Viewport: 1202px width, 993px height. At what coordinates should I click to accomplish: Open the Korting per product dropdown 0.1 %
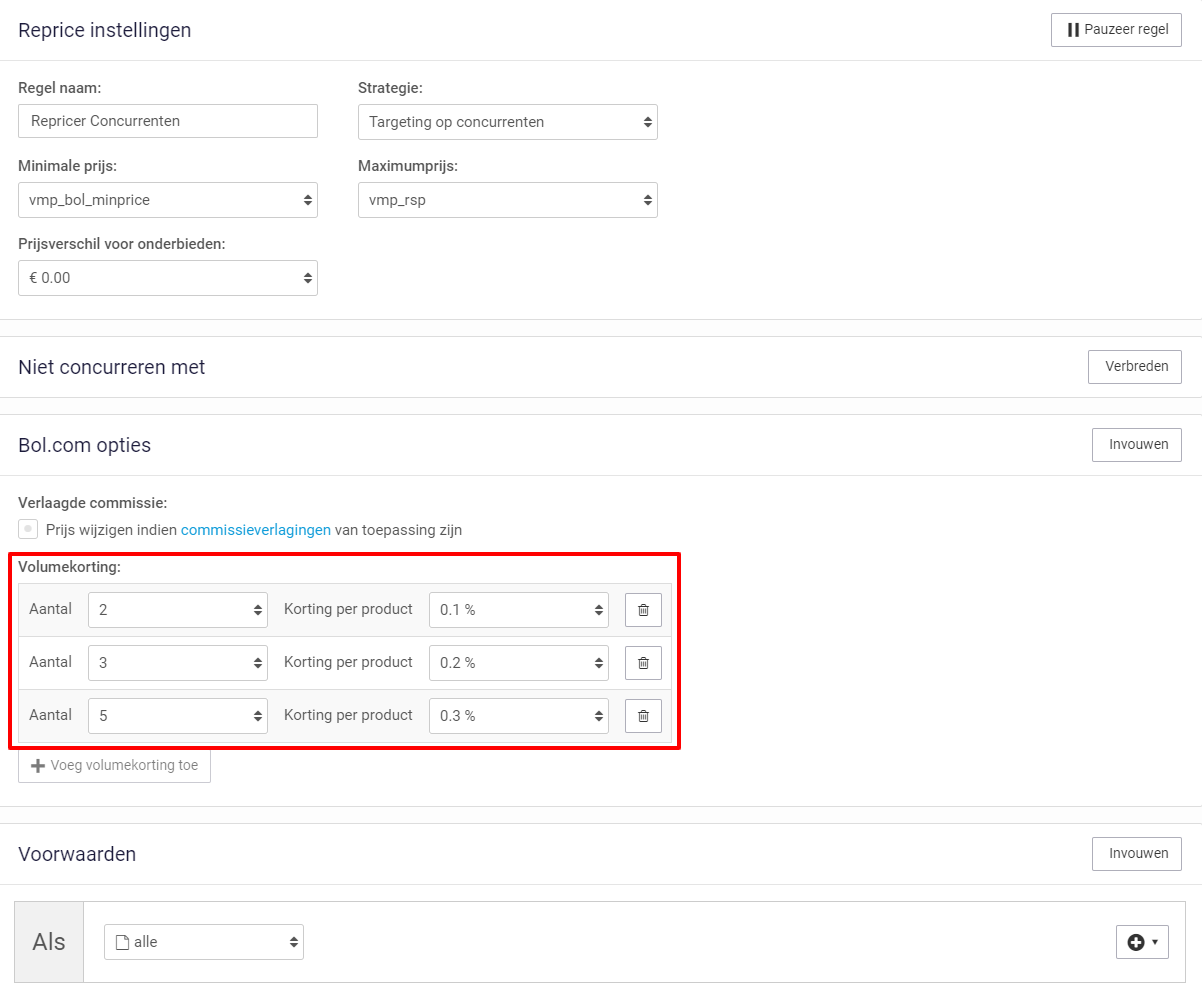pyautogui.click(x=519, y=610)
